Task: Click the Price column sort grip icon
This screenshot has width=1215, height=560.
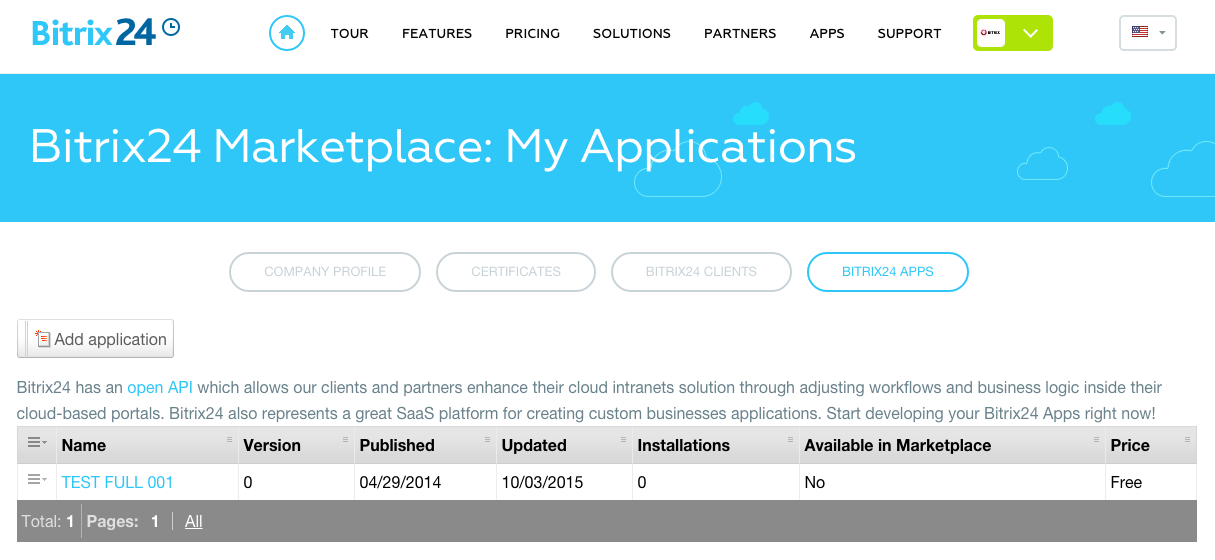Action: click(x=1188, y=439)
